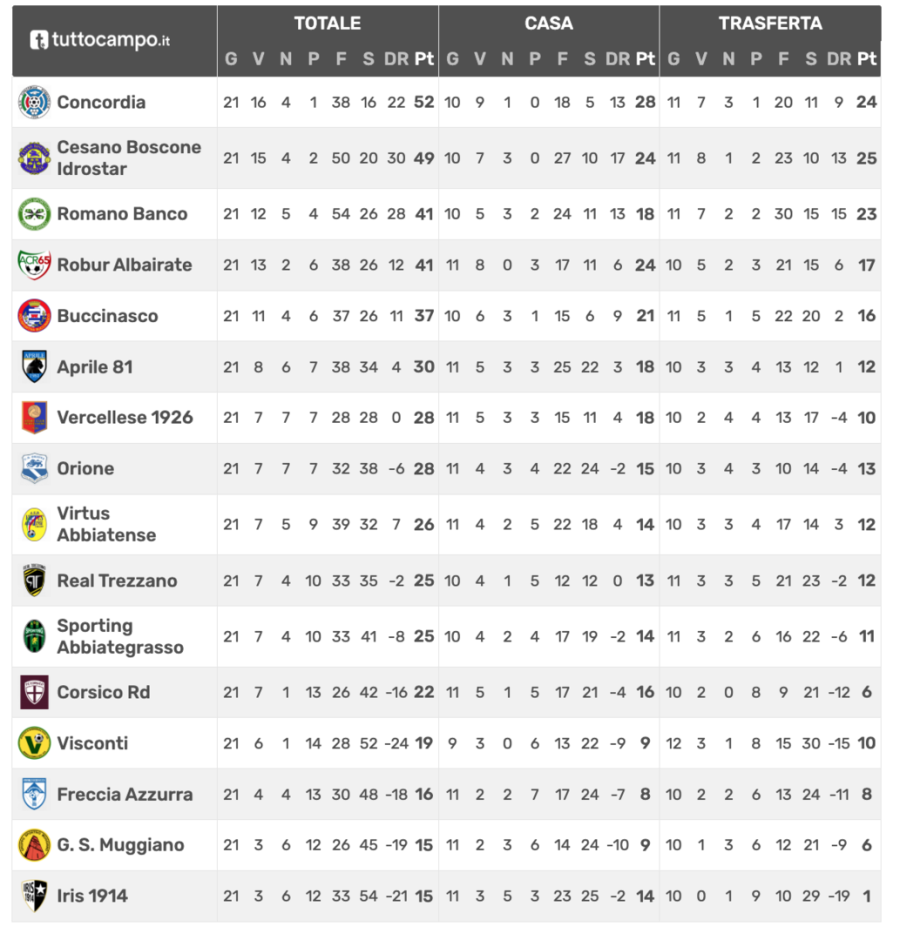Select the TRASFERTA header section
Image resolution: width=900 pixels, height=940 pixels.
pos(770,23)
